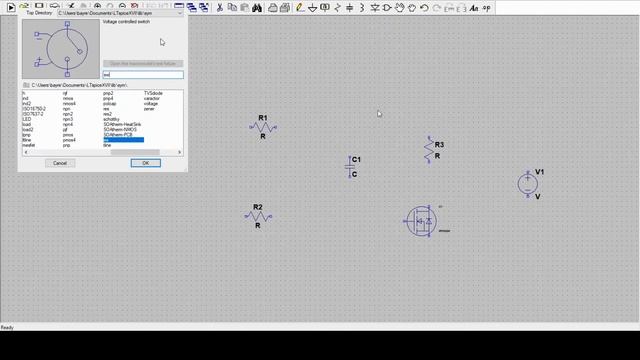
Task: Click the greyed-out macromodel test fixture button
Action: [143, 64]
